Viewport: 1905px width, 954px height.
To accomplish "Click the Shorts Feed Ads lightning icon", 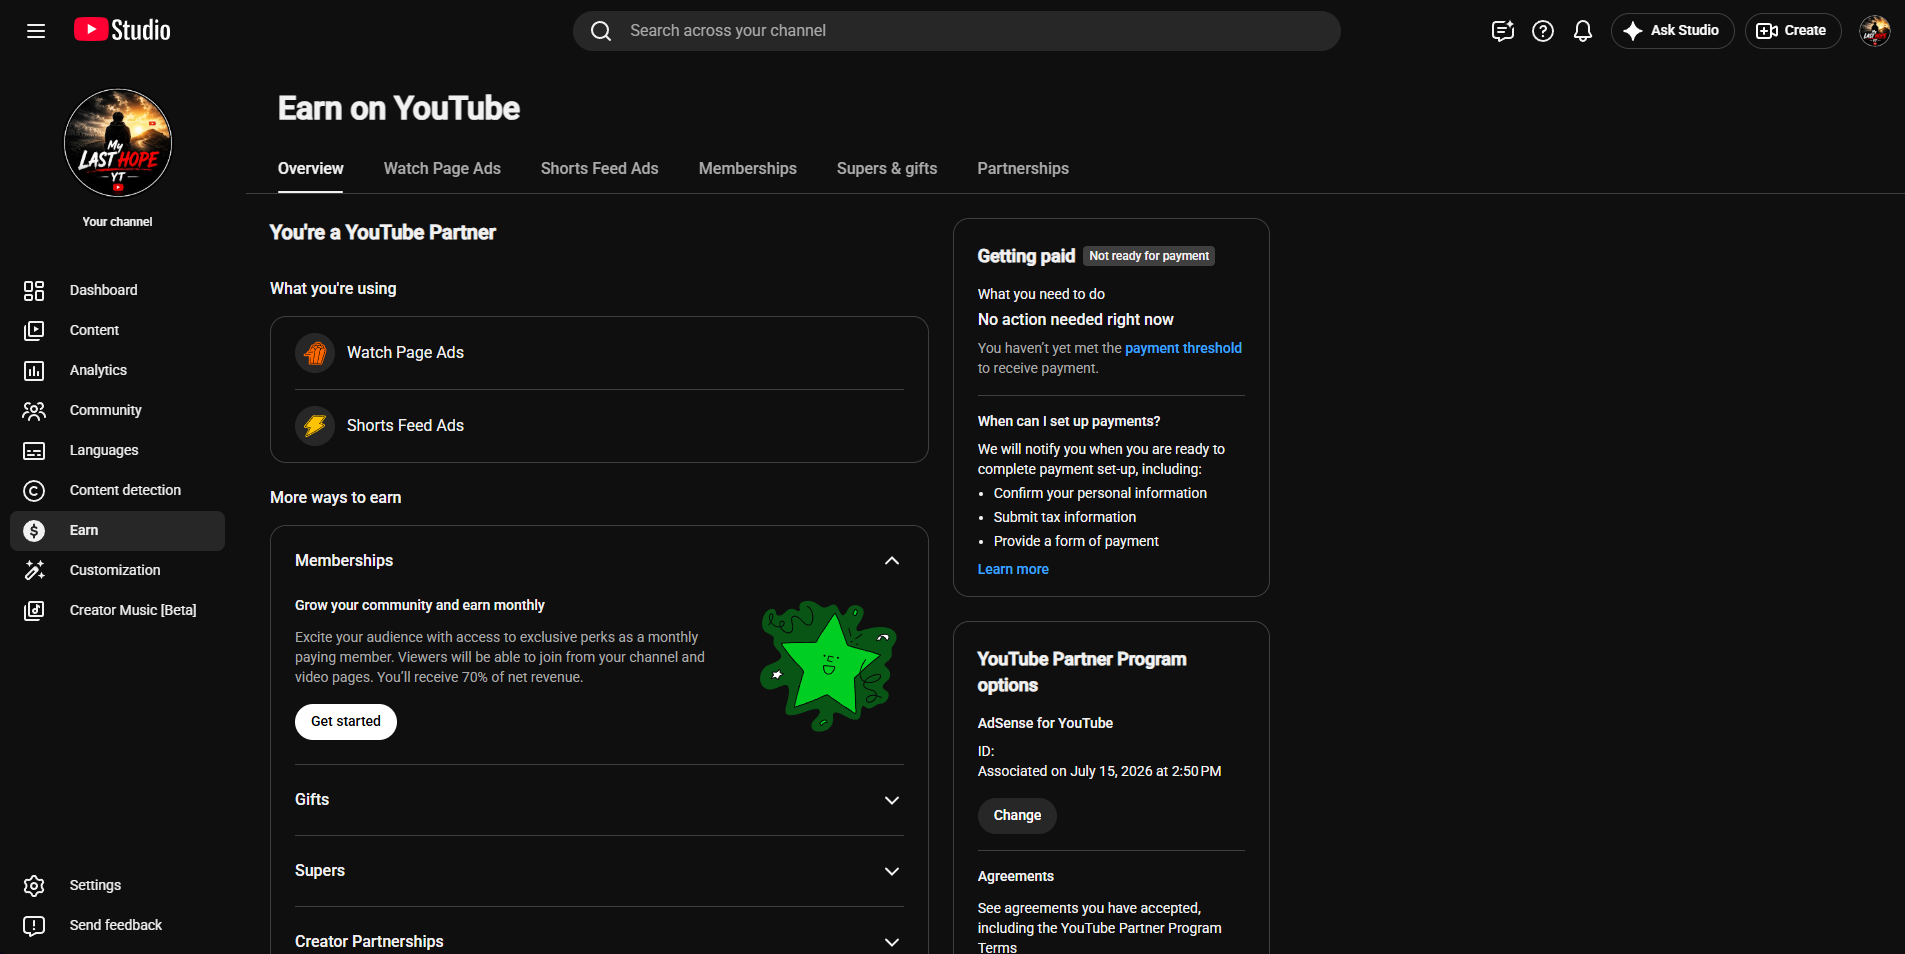I will point(315,426).
